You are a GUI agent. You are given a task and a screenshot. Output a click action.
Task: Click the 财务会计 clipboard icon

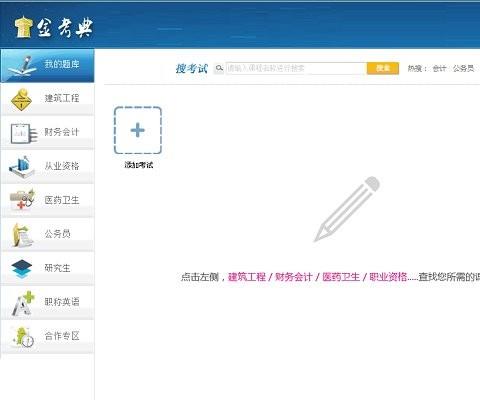pyautogui.click(x=23, y=133)
